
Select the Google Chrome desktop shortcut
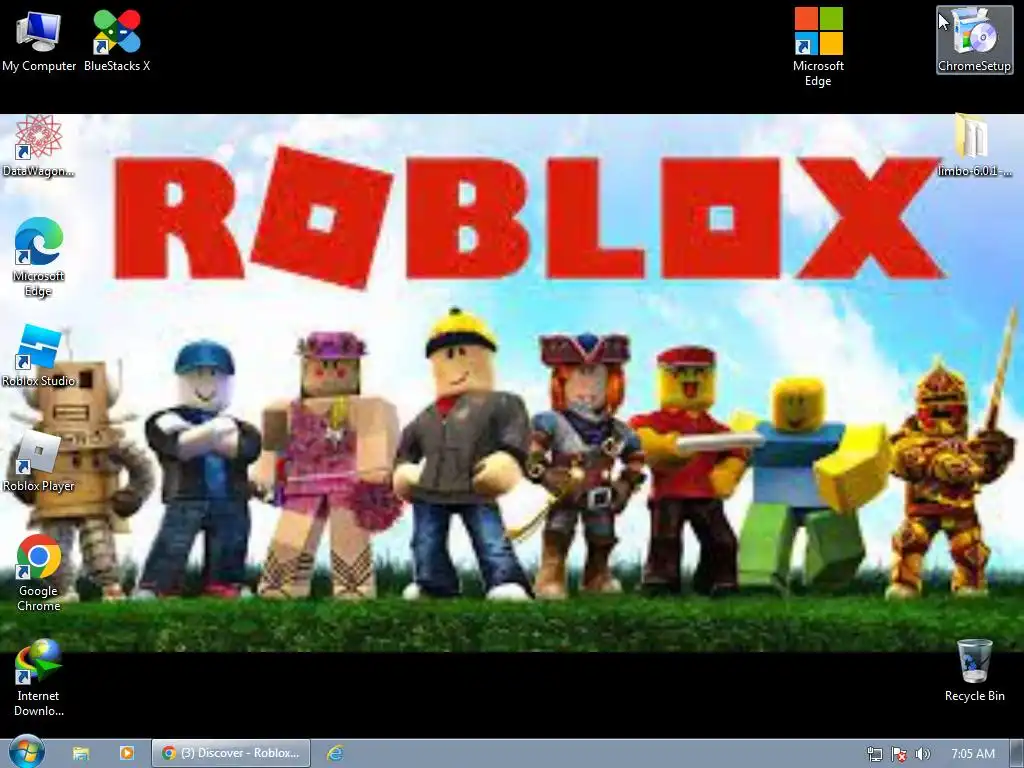tap(39, 573)
